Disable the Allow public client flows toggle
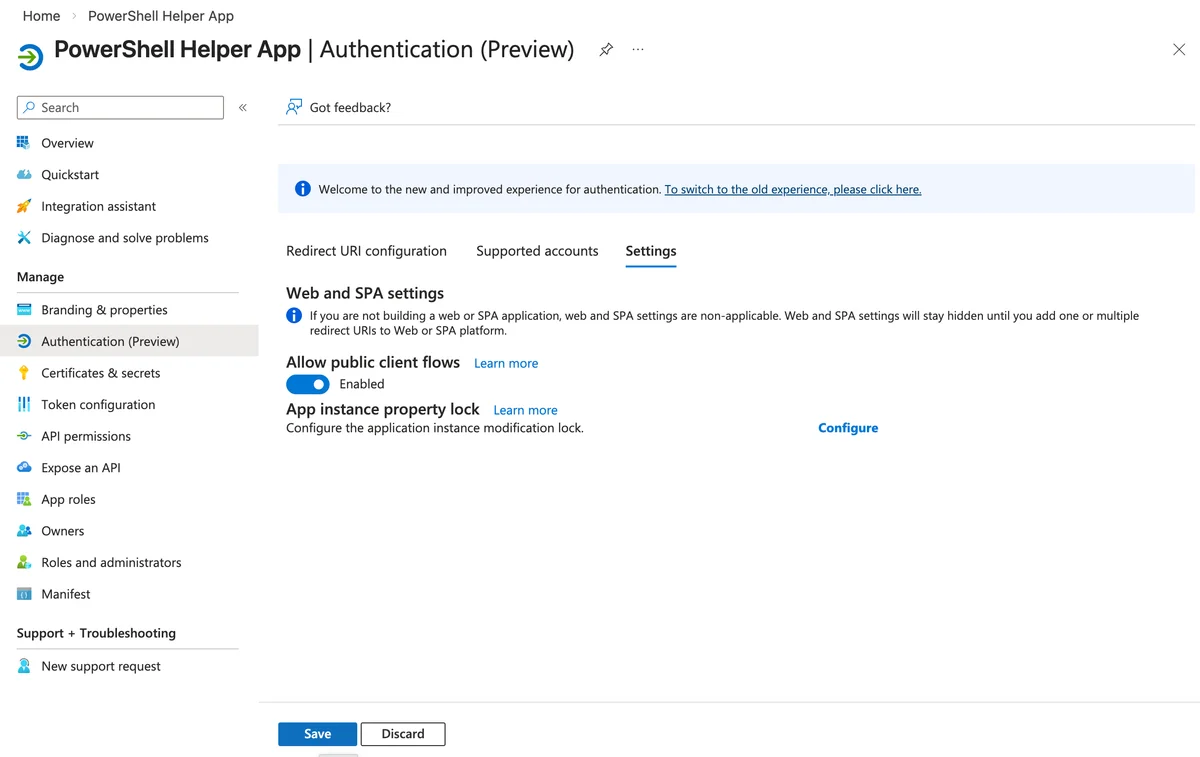 pyautogui.click(x=308, y=384)
